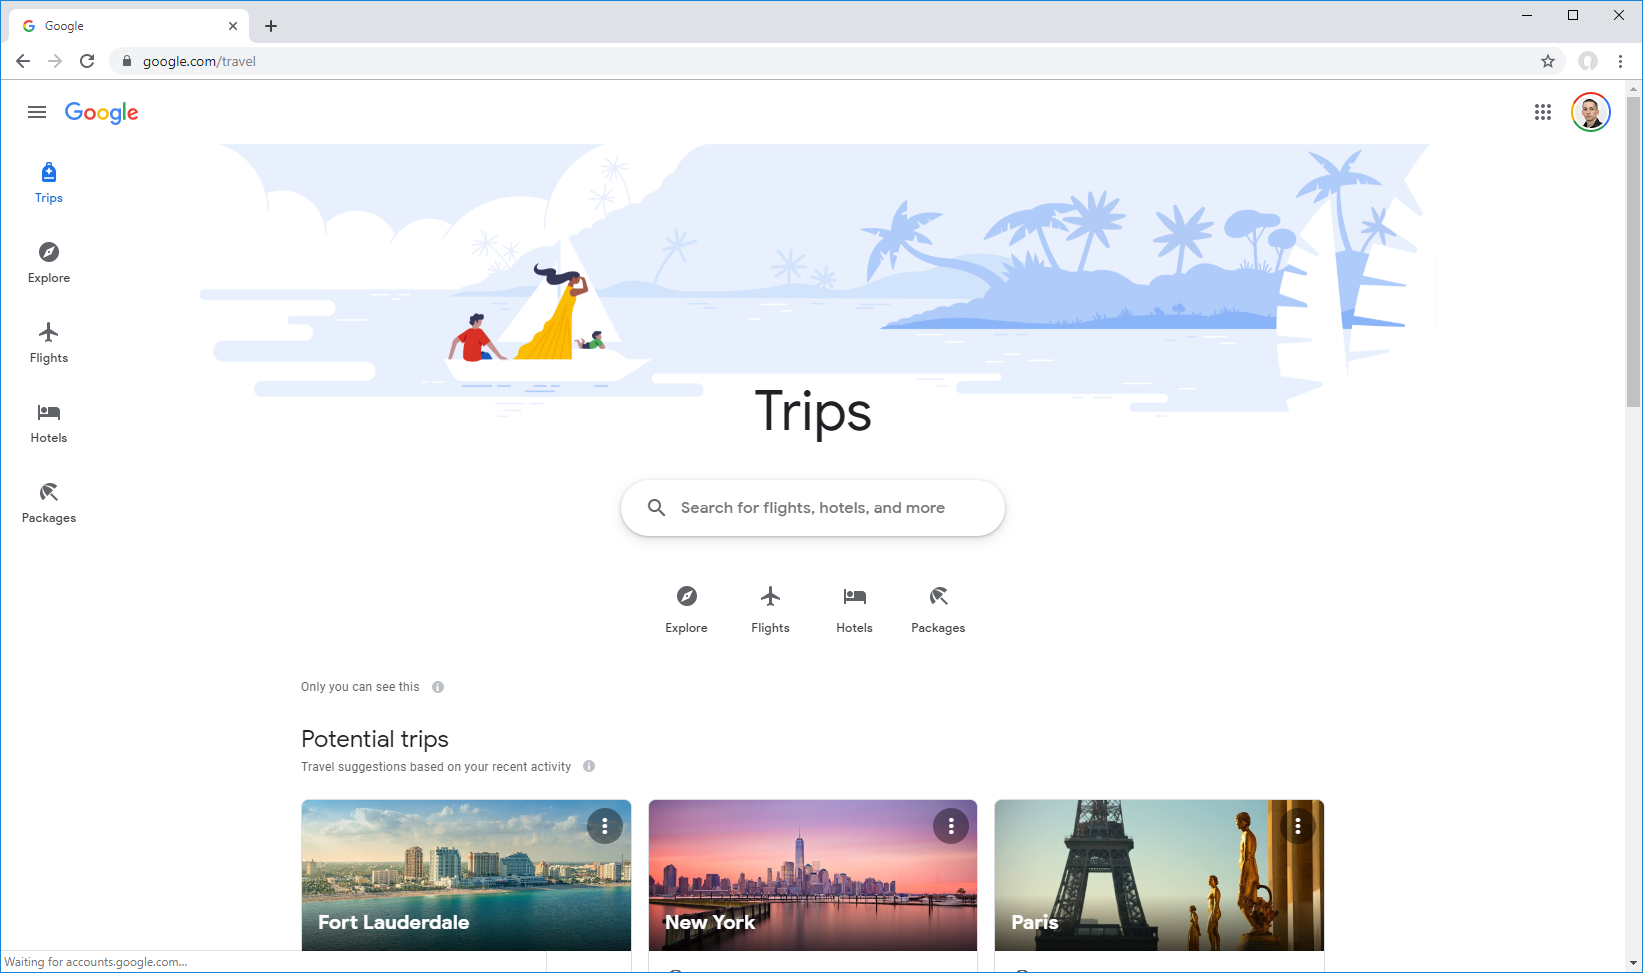Viewport: 1643px width, 973px height.
Task: Open the Flights shortcut under the search bar
Action: 770,608
